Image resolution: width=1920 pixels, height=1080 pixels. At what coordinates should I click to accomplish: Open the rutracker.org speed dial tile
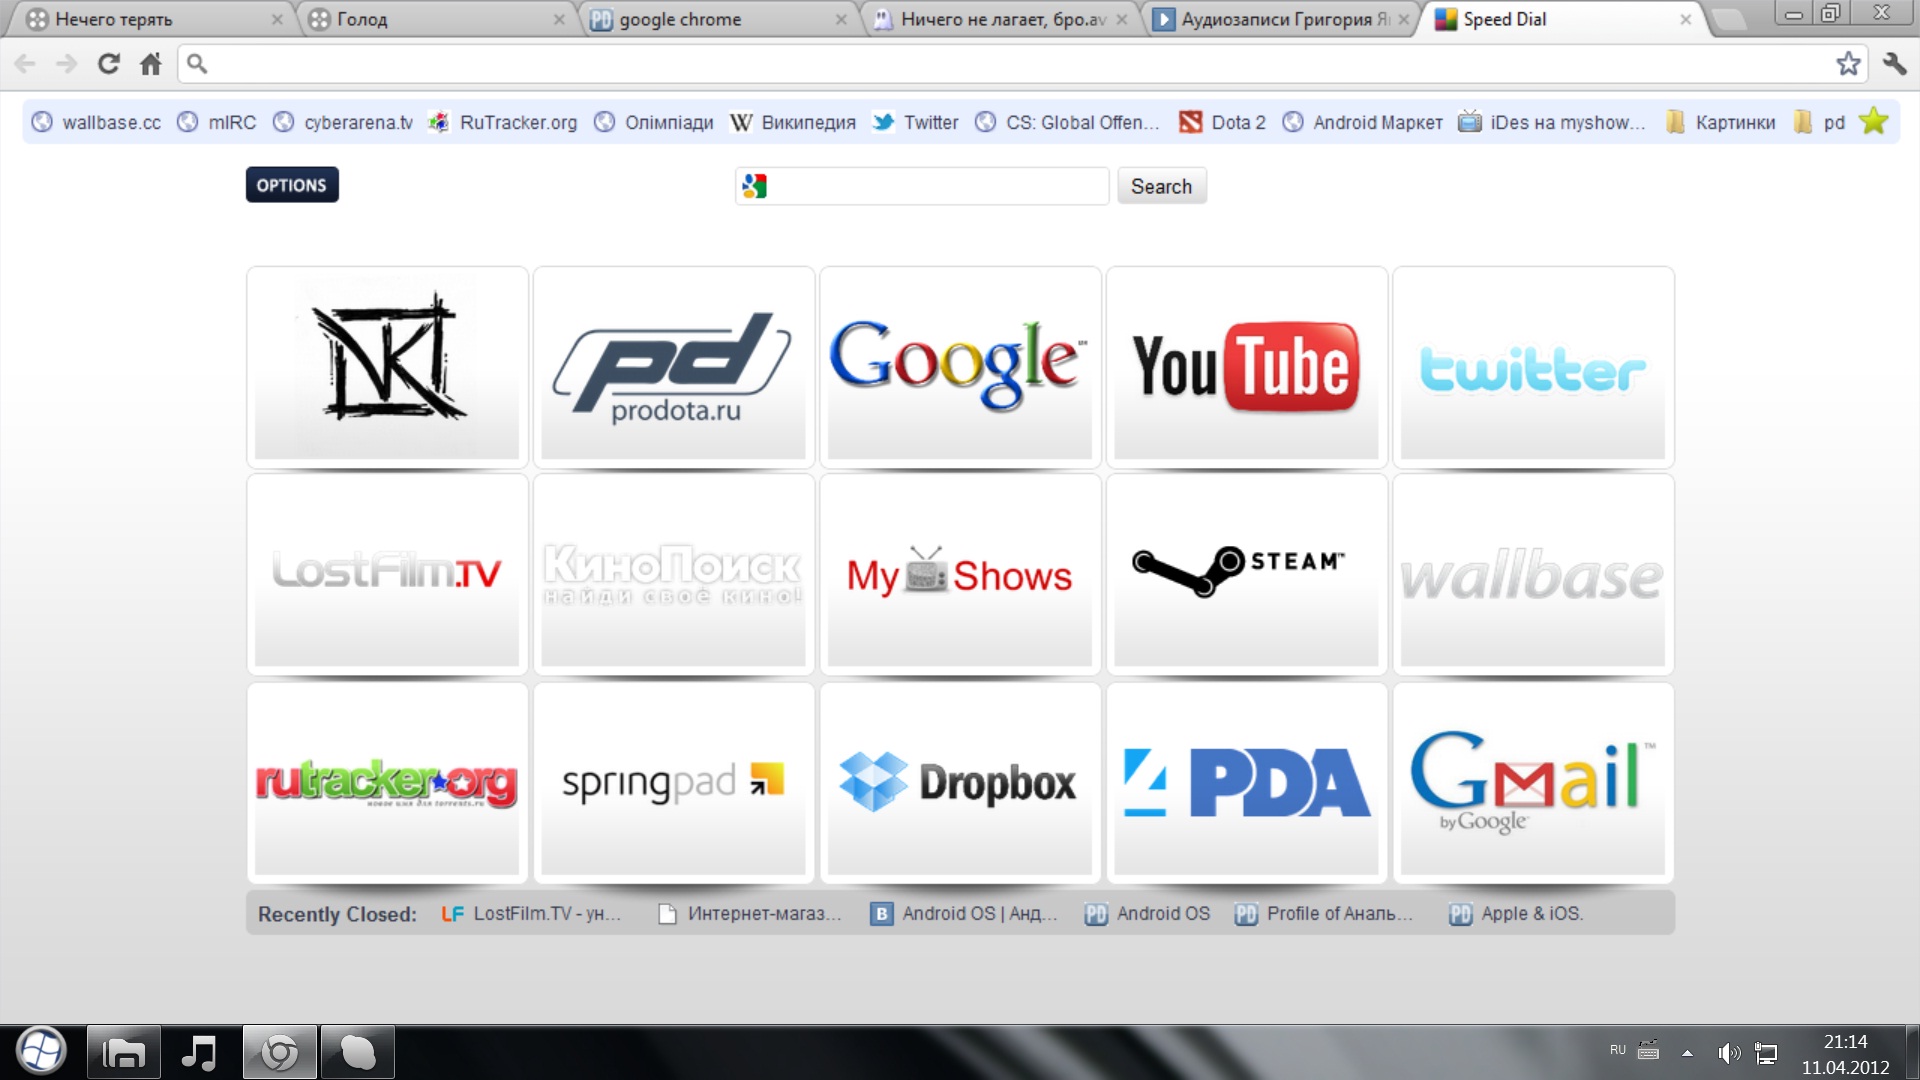(387, 782)
